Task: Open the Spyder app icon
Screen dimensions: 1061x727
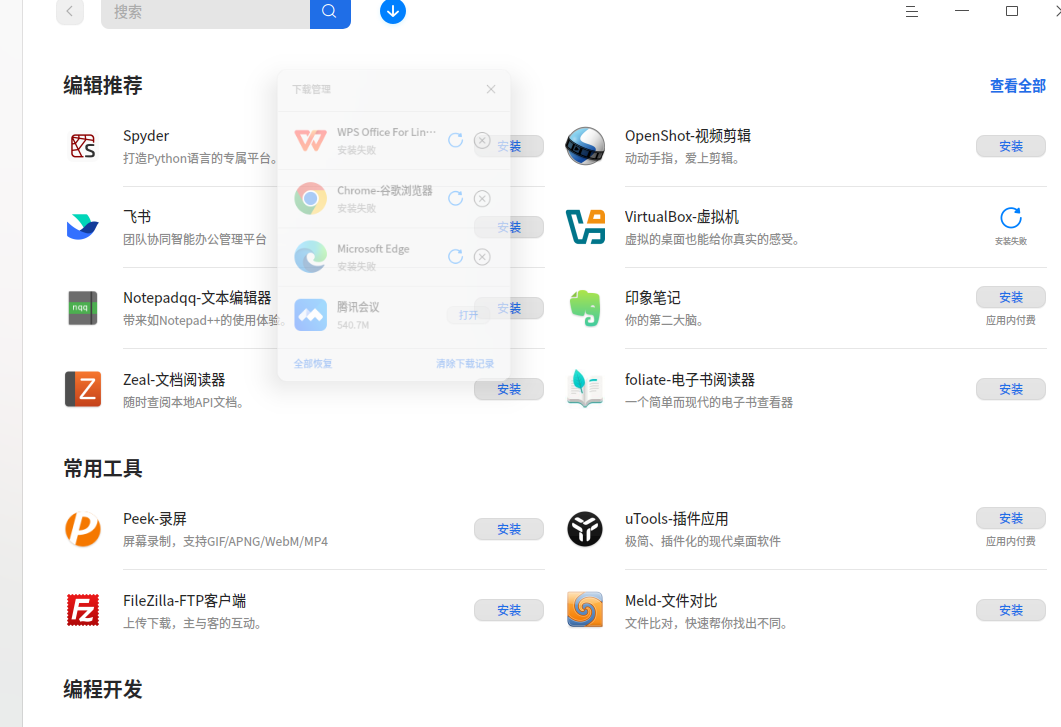Action: [83, 146]
